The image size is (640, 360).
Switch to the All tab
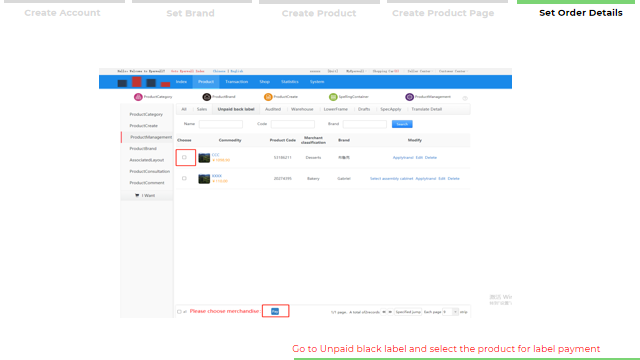(184, 109)
